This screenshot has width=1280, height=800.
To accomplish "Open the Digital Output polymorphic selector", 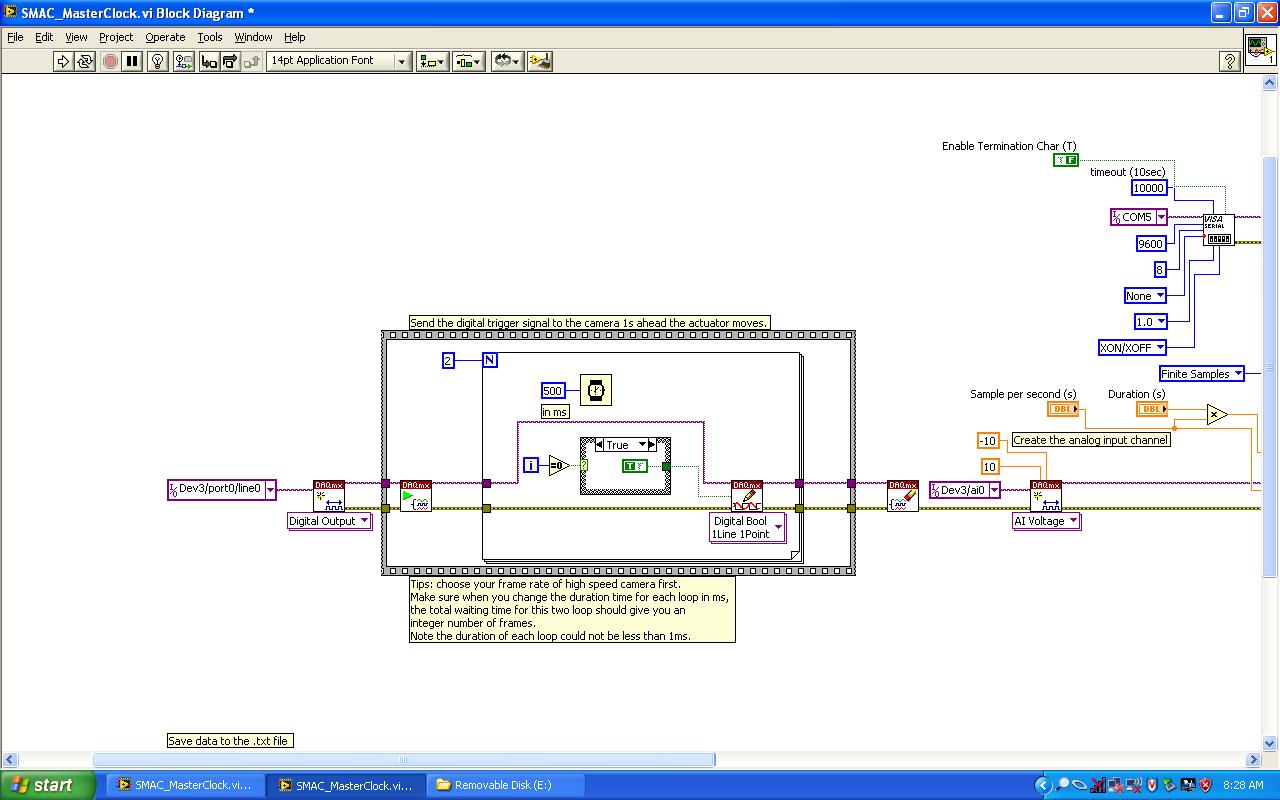I will point(329,521).
